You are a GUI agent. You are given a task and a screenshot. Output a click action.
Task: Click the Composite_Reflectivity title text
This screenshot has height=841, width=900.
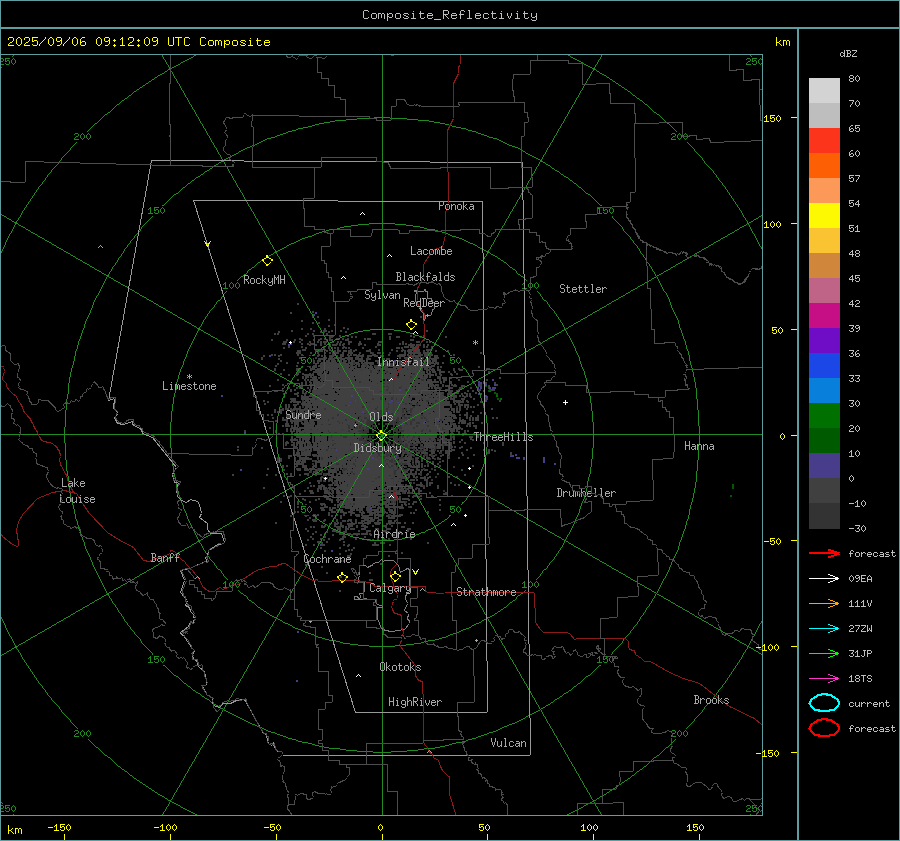click(x=449, y=15)
